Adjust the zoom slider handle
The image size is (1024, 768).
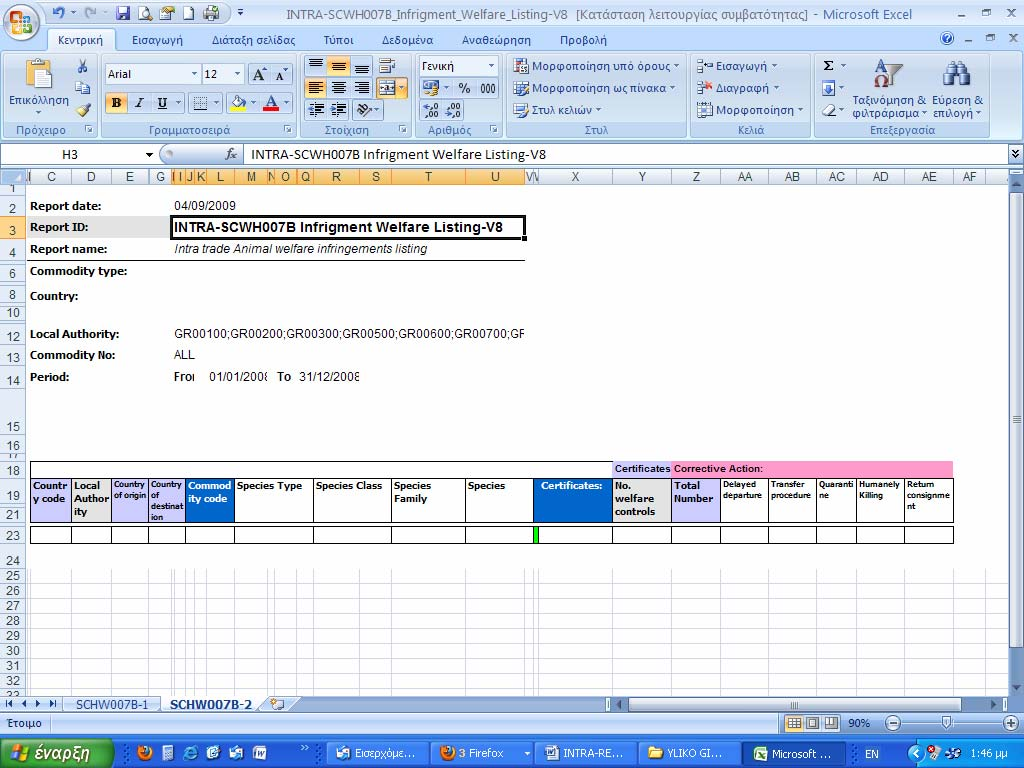pyautogui.click(x=946, y=723)
